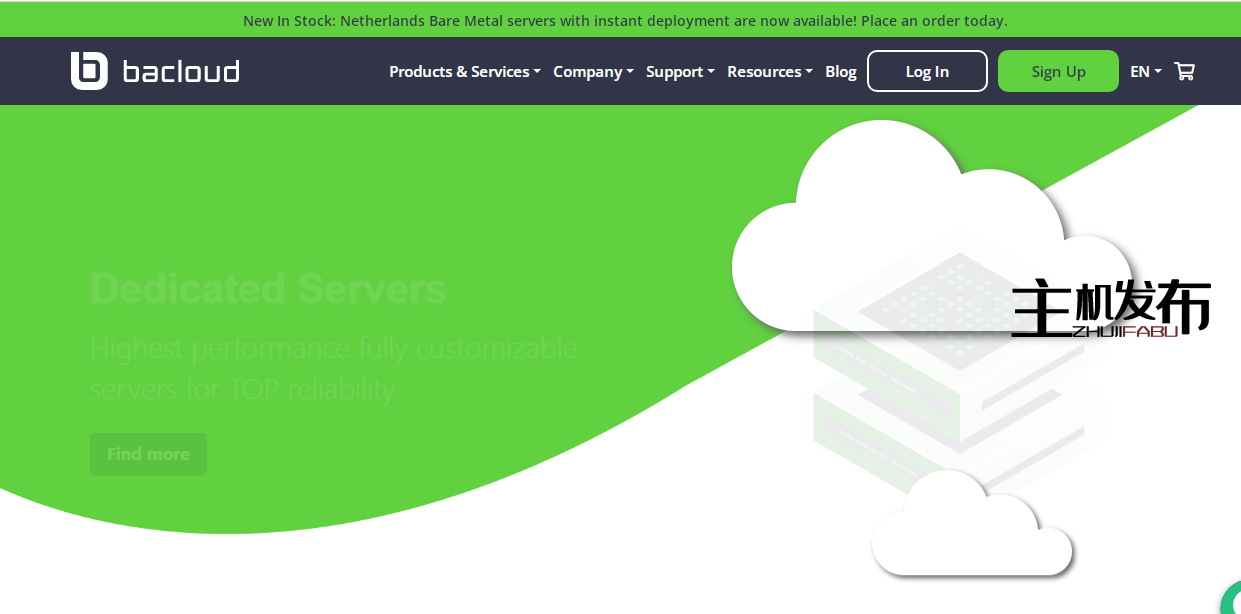Image resolution: width=1241 pixels, height=614 pixels.
Task: Open the chat widget in bottom corner
Action: click(x=1232, y=600)
